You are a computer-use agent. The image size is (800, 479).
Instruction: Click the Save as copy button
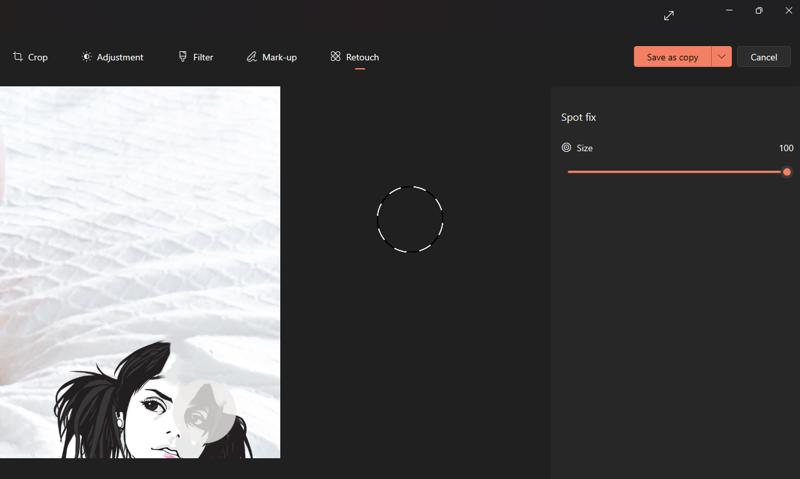click(672, 57)
